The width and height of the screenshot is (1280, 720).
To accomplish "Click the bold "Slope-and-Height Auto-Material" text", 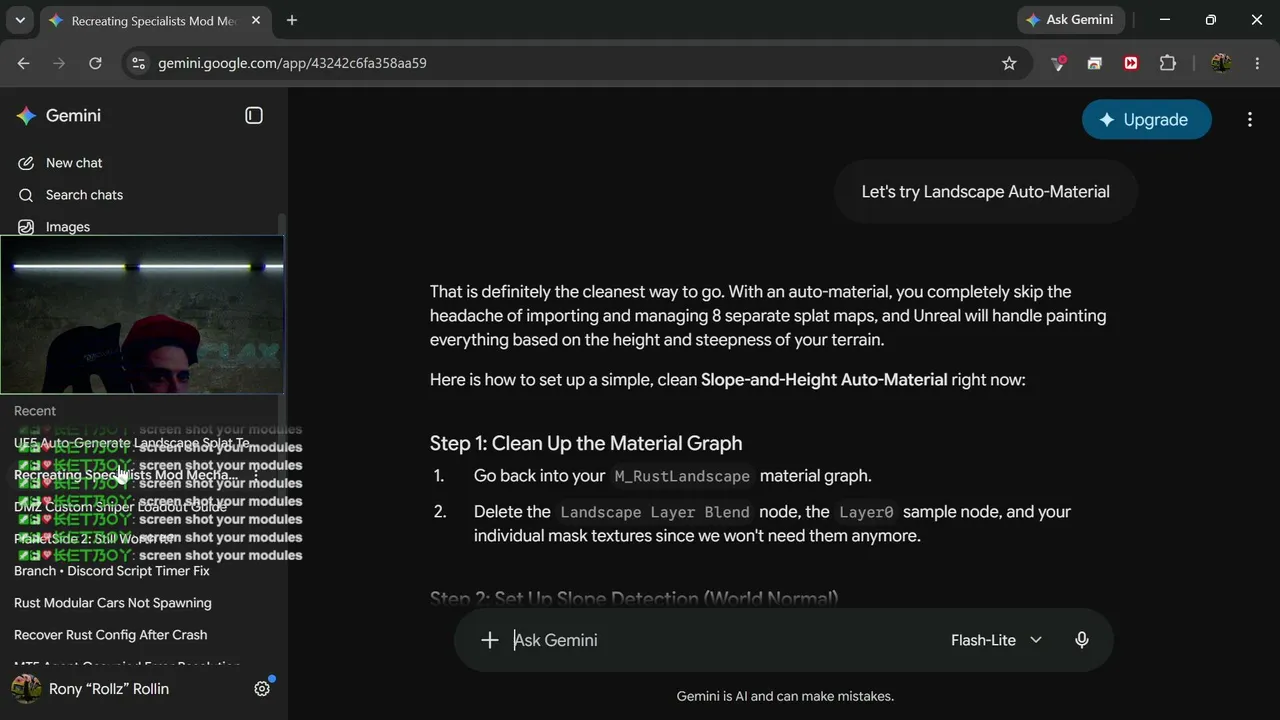I will pos(824,380).
